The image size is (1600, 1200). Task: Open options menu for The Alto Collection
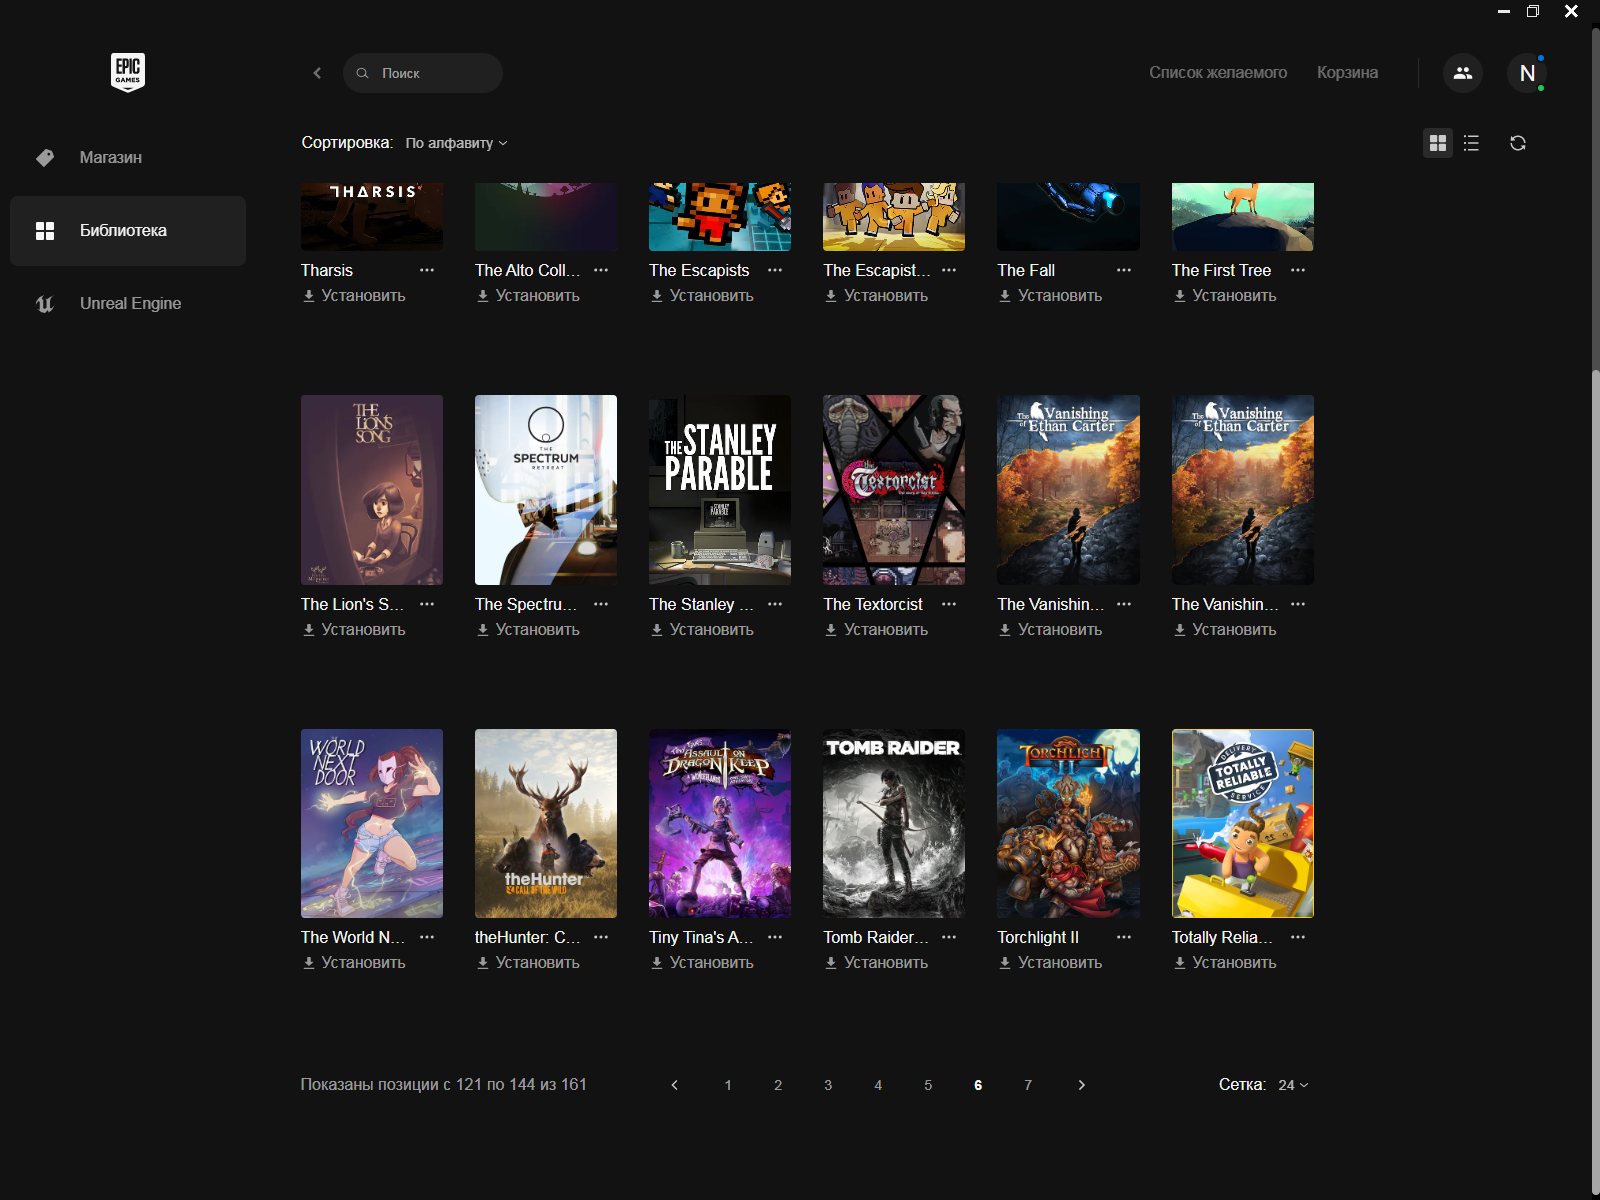click(601, 270)
